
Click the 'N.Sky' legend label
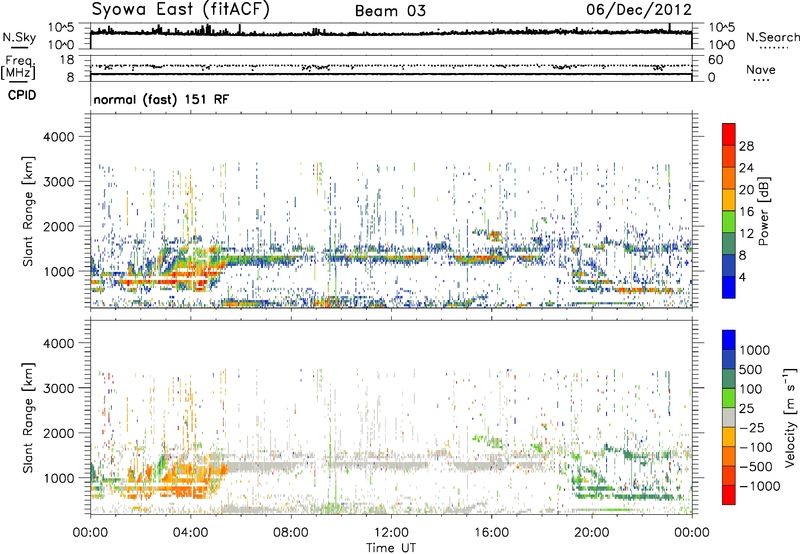[19, 37]
